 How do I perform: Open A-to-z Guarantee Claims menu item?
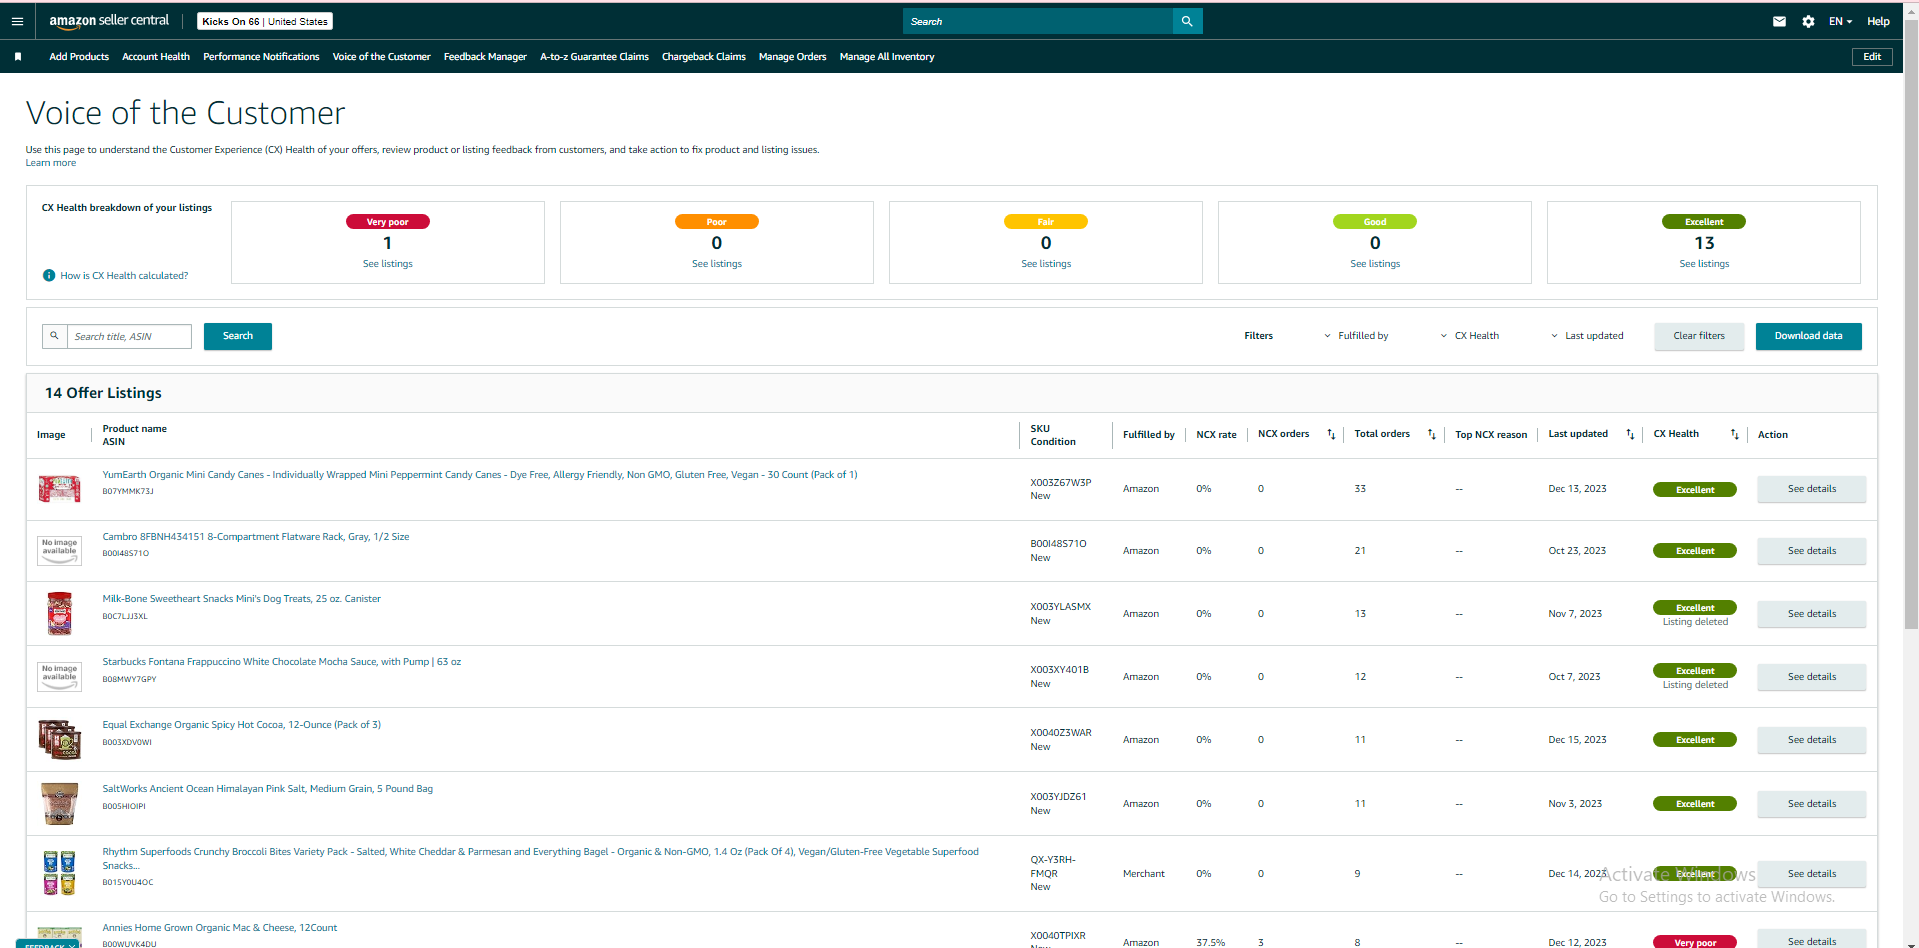tap(594, 57)
